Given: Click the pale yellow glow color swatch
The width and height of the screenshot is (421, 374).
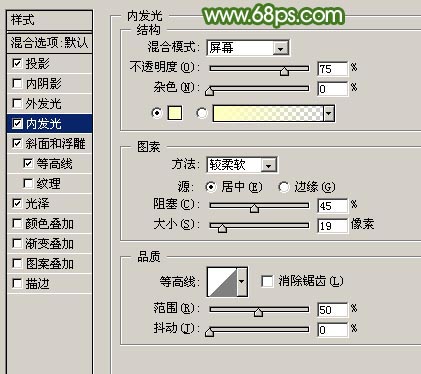Looking at the screenshot, I should [x=175, y=113].
